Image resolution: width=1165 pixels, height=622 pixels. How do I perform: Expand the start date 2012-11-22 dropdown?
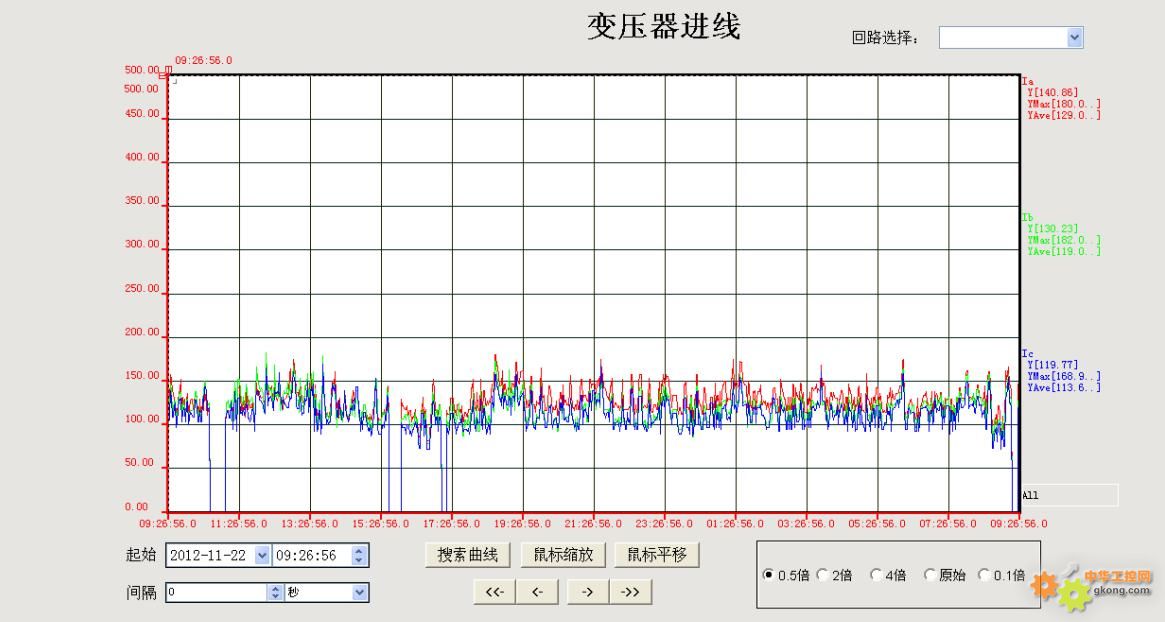[x=262, y=555]
